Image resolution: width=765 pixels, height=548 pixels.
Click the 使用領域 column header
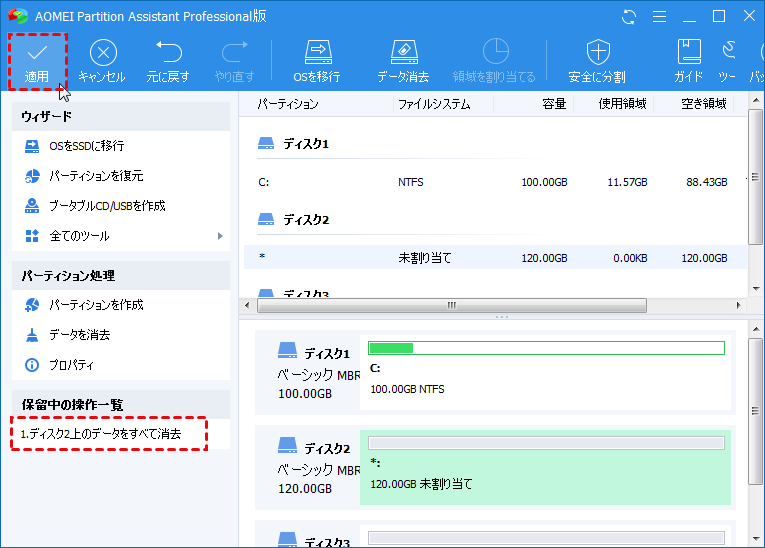[x=622, y=104]
